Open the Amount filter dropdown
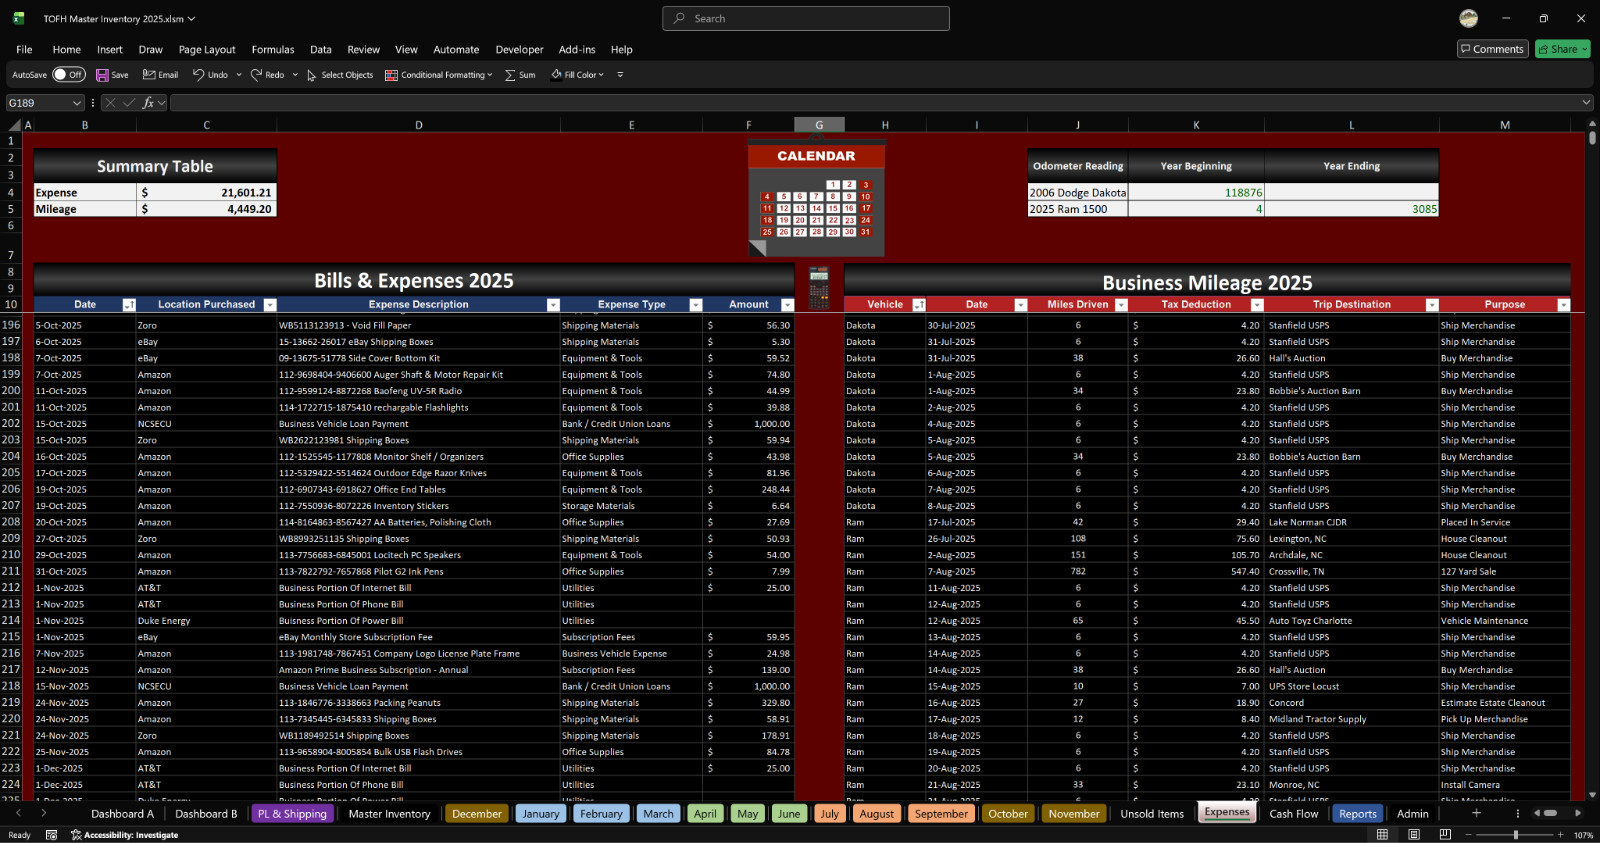The image size is (1600, 843). [x=787, y=305]
